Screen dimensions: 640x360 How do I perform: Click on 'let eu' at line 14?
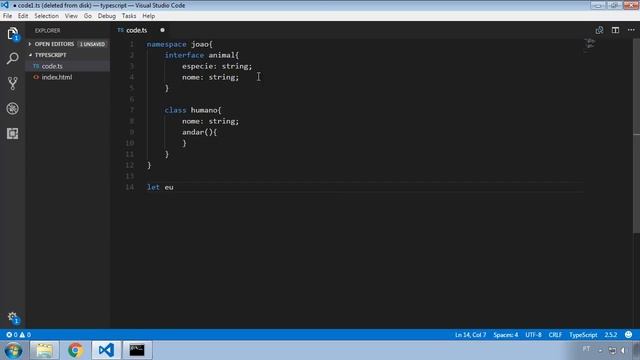pos(160,187)
